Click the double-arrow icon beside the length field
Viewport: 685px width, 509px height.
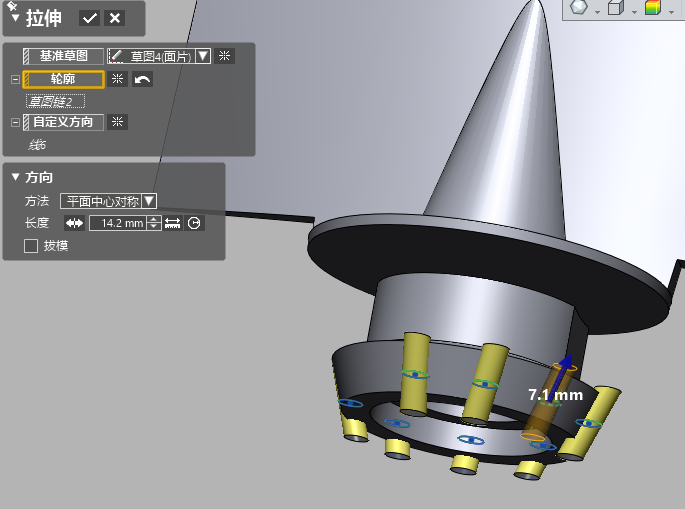[x=75, y=223]
